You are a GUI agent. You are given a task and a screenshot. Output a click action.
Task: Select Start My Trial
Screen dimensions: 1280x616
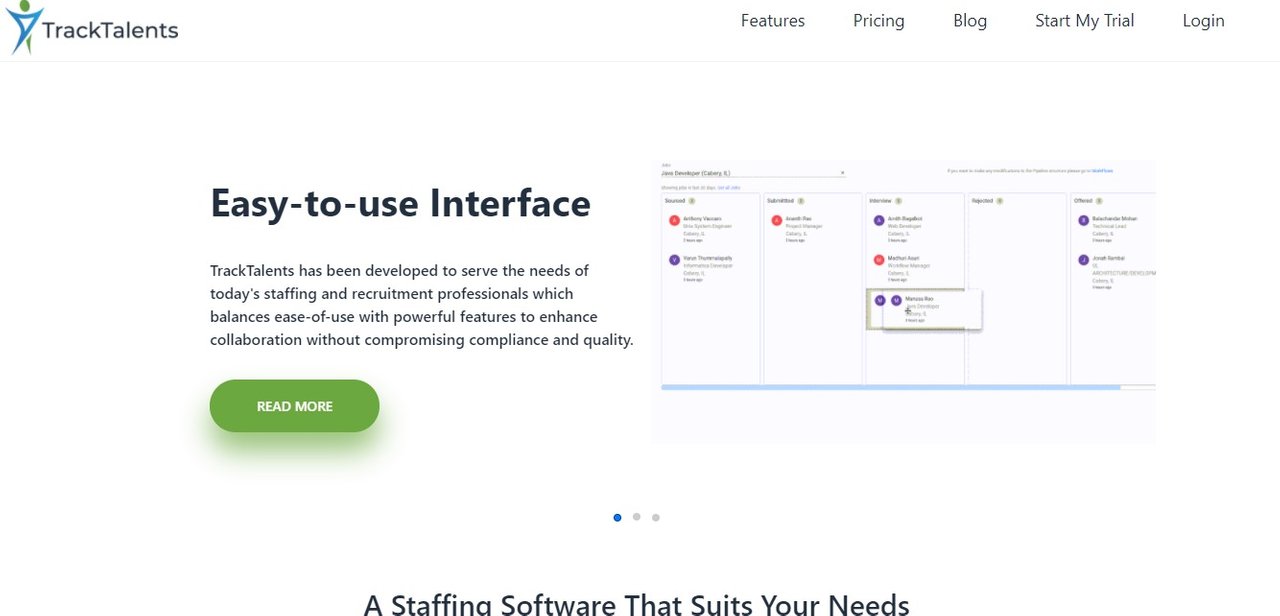[x=1084, y=21]
